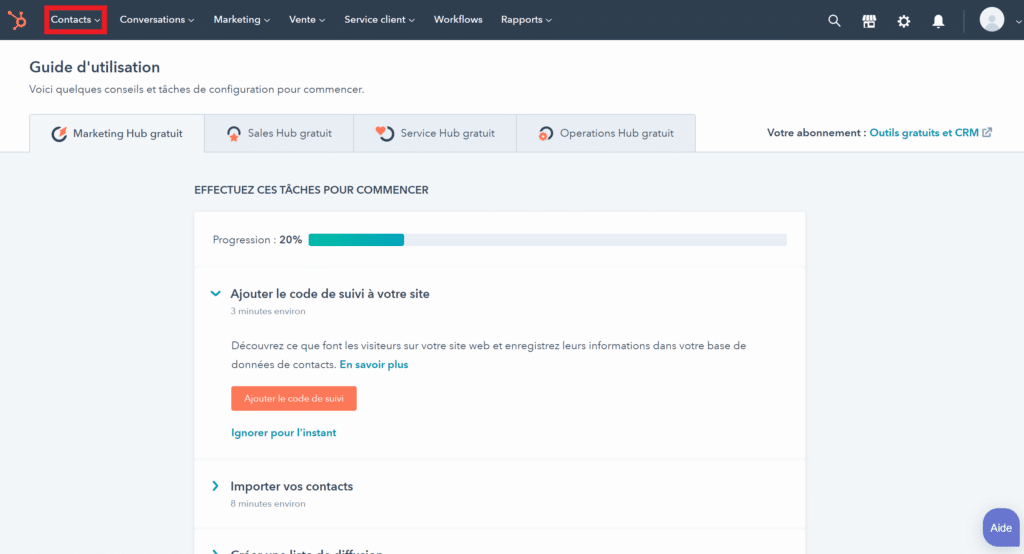Follow the En savoir plus link
1024x554 pixels.
coord(374,365)
